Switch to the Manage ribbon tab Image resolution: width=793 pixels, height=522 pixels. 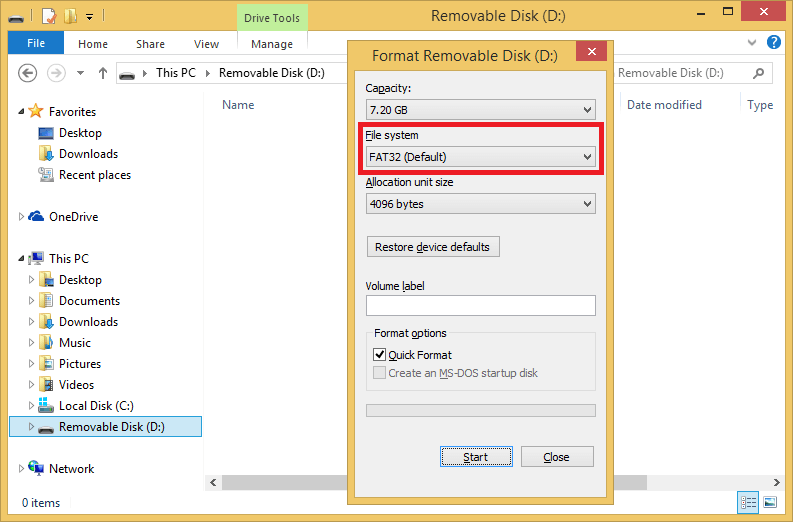[x=272, y=44]
